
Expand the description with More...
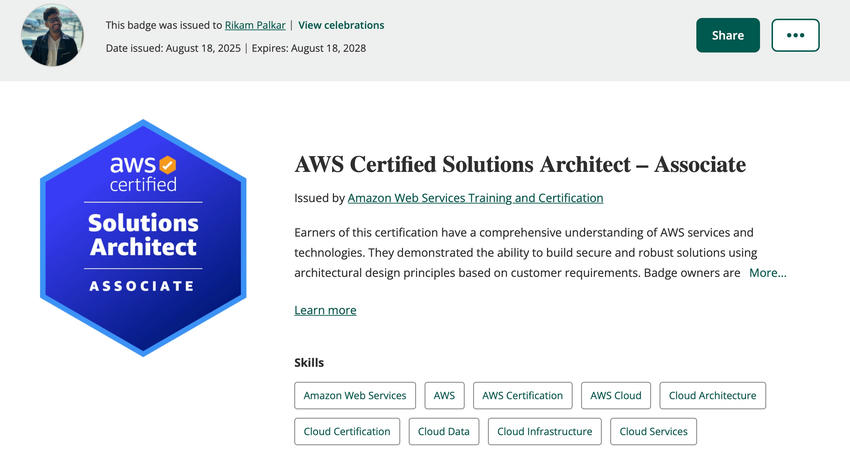coord(768,273)
